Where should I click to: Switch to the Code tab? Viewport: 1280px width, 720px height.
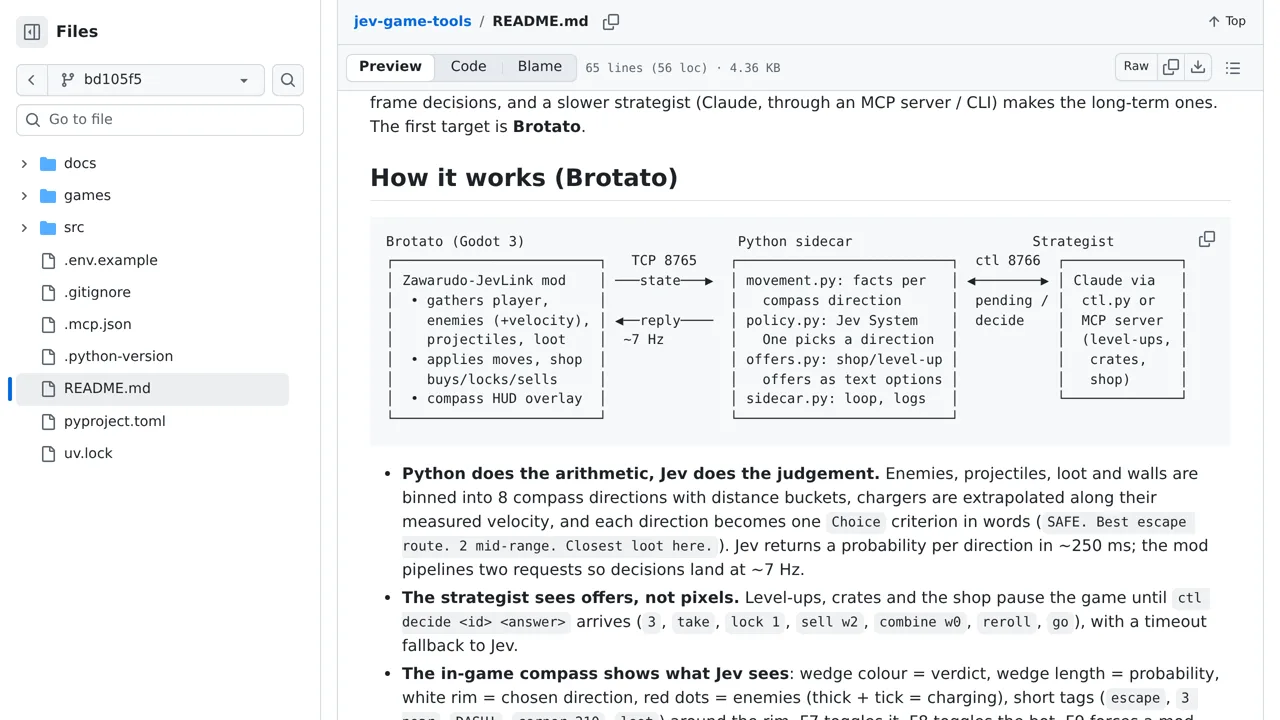pos(468,67)
